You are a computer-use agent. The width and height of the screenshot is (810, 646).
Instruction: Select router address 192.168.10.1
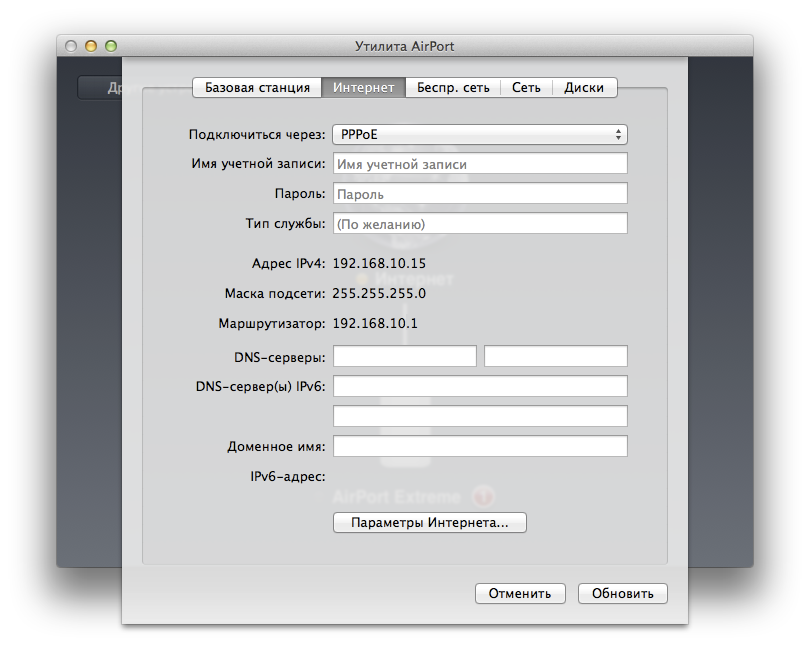click(x=375, y=323)
